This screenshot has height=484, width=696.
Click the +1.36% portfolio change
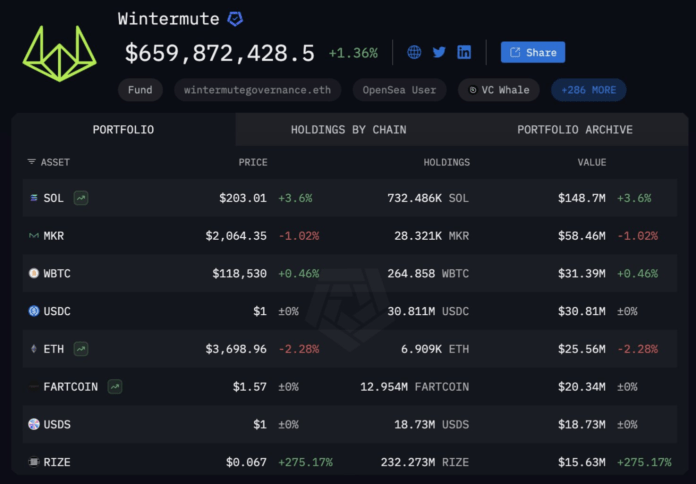[353, 53]
